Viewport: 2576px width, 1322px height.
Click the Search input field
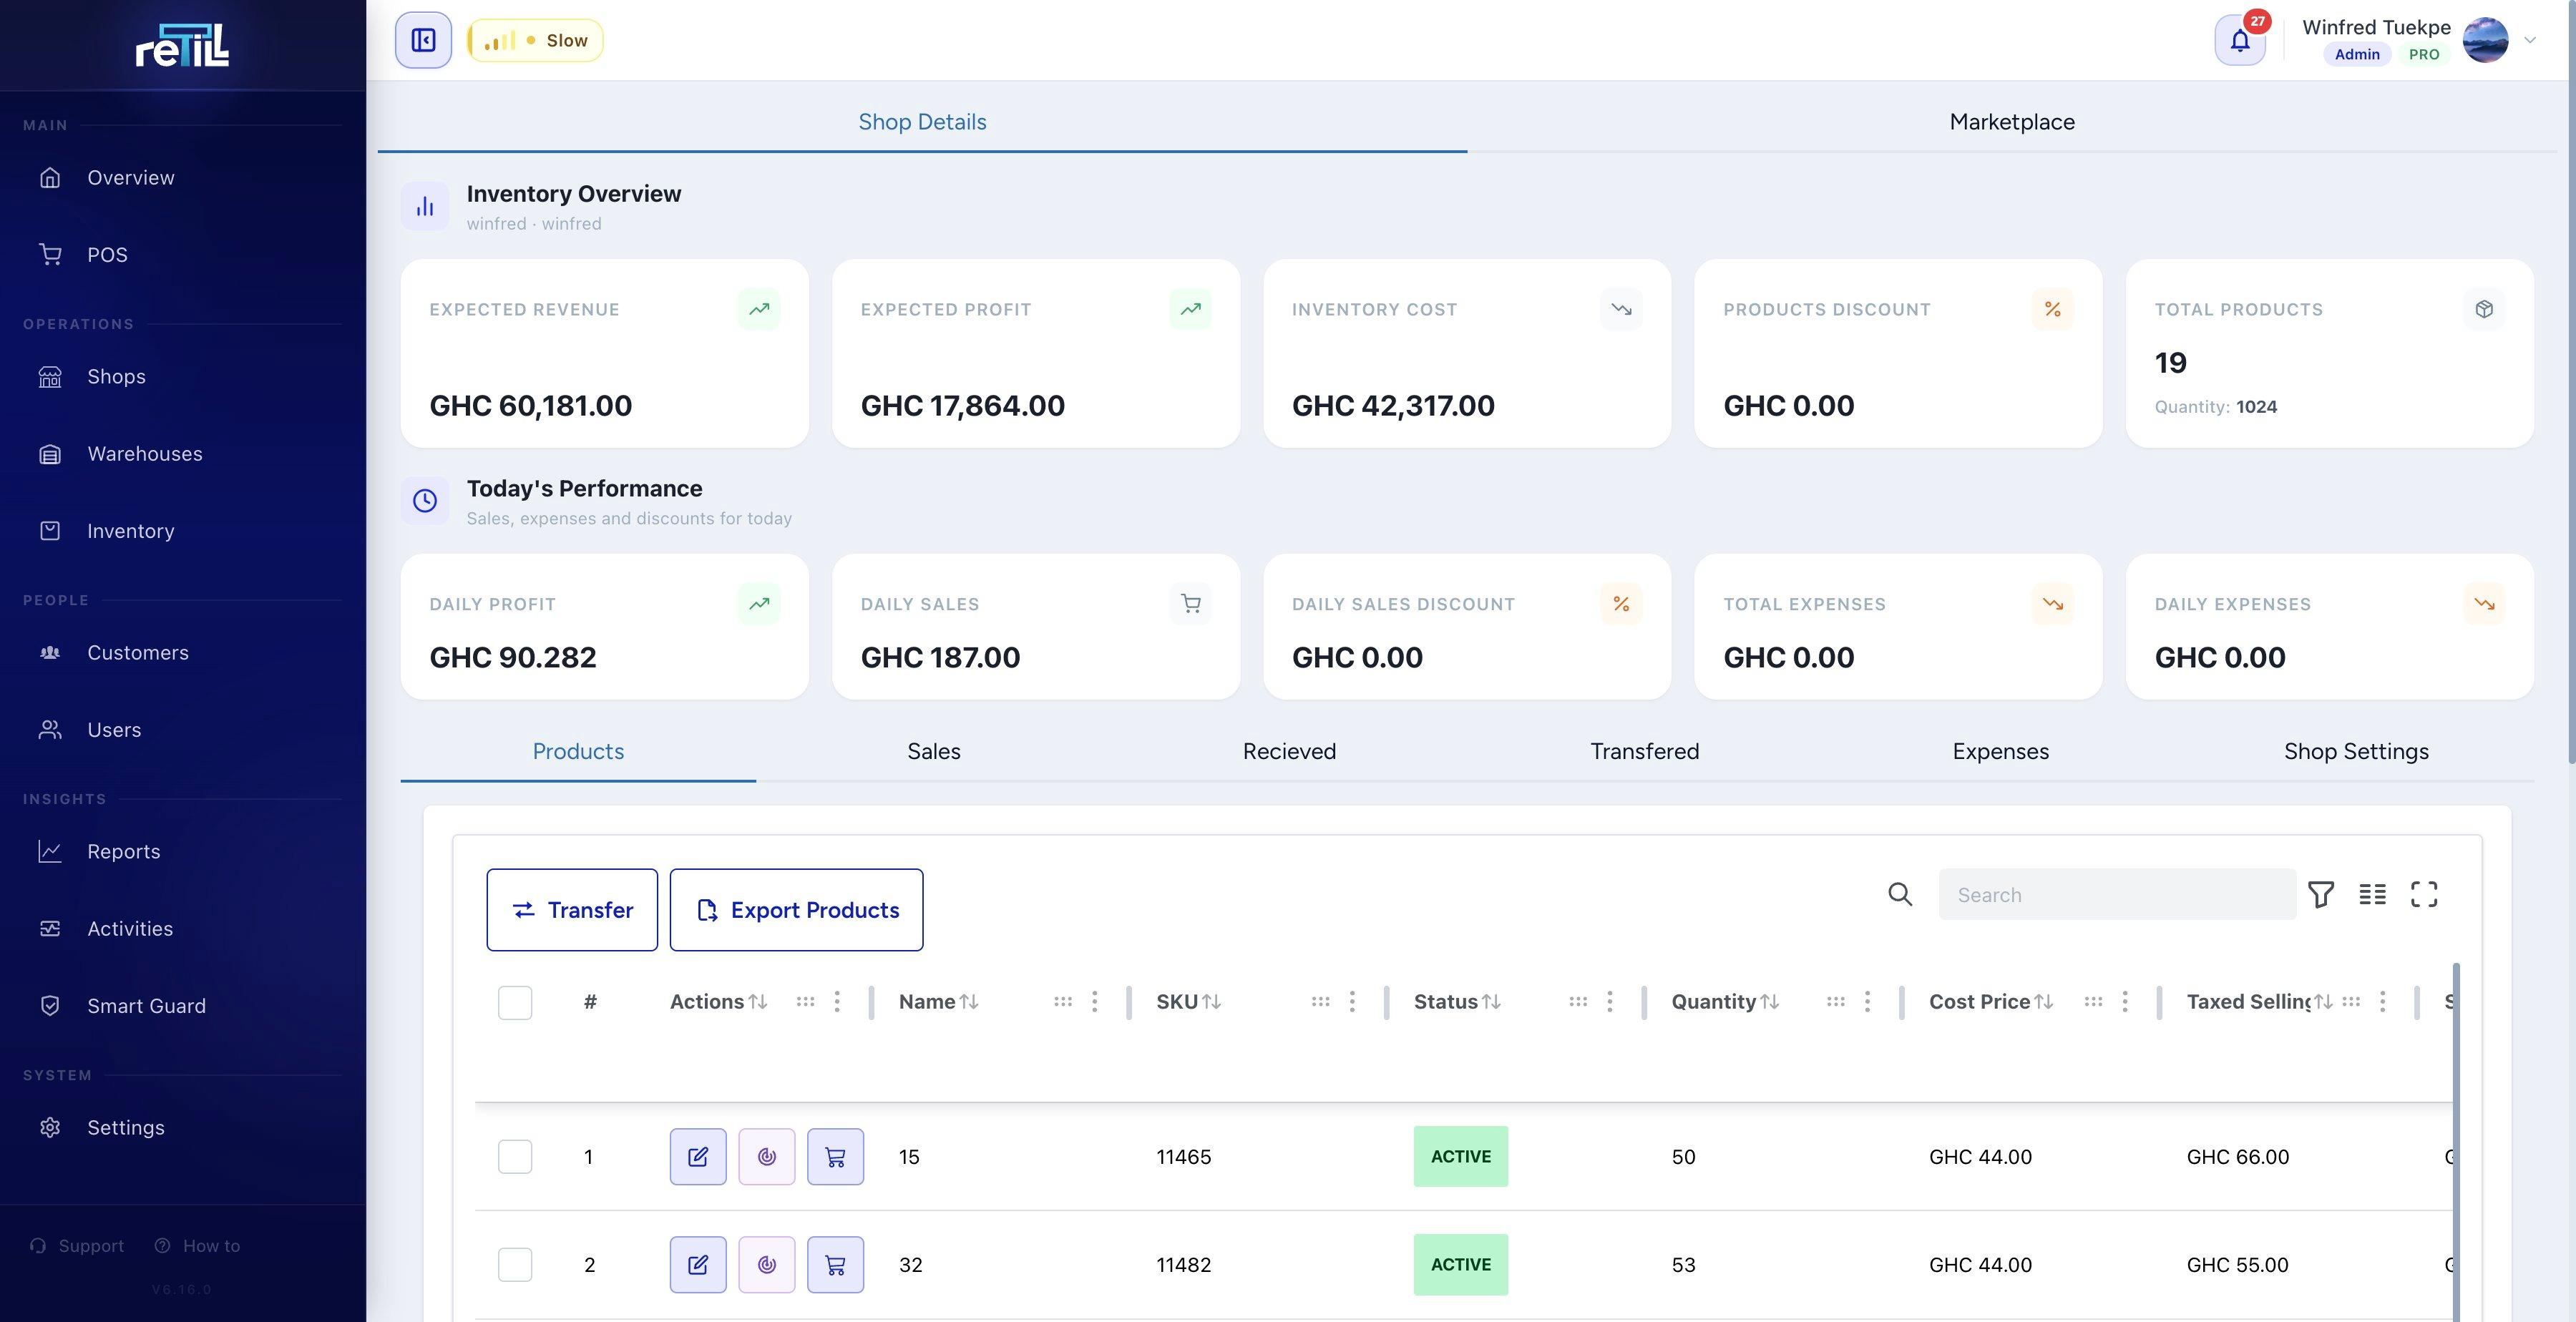tap(2117, 894)
